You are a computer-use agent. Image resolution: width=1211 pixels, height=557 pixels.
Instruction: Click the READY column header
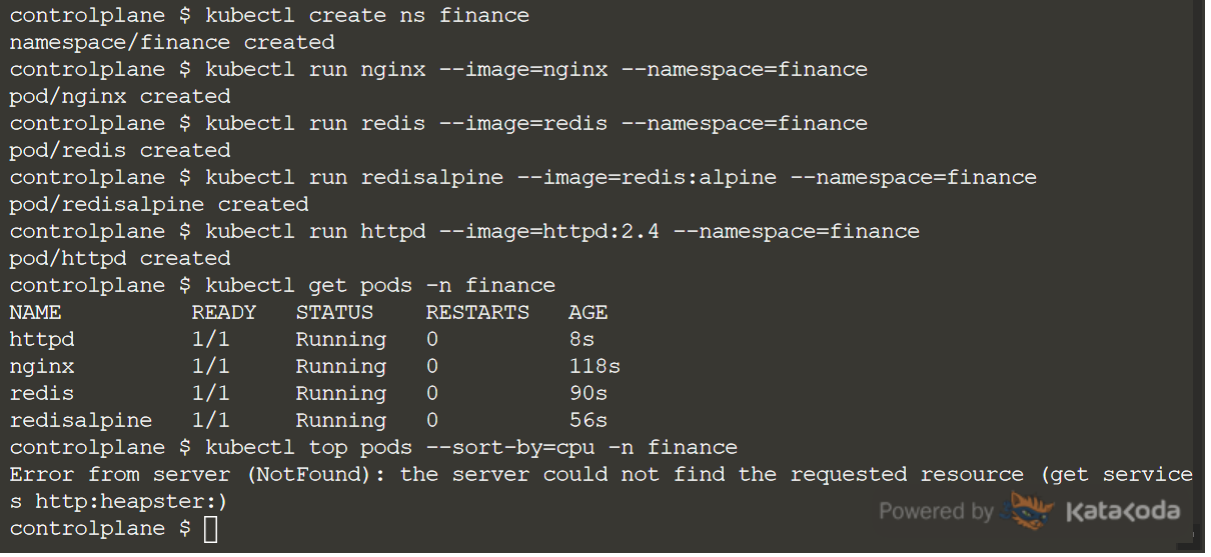[224, 312]
